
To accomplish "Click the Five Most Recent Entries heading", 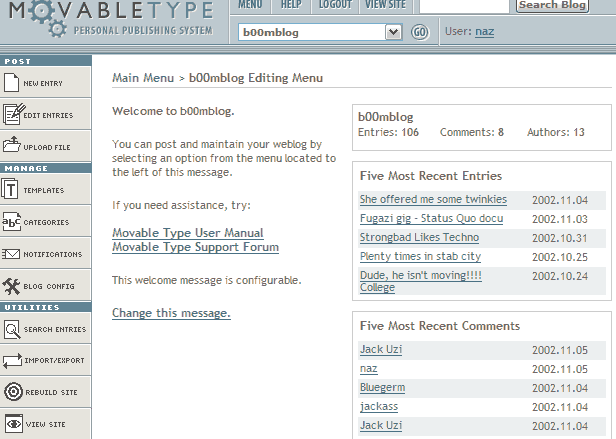I will coord(431,176).
